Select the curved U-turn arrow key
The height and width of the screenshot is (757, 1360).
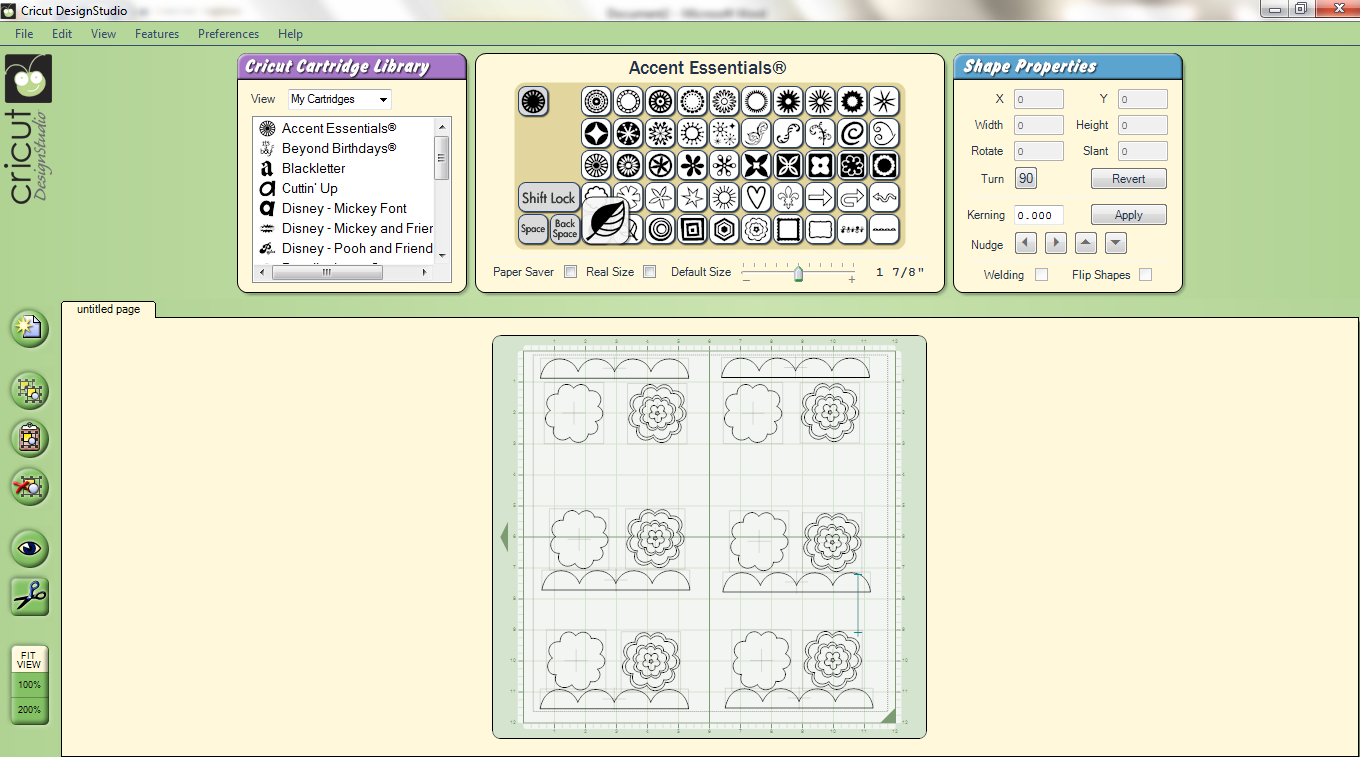[x=852, y=197]
